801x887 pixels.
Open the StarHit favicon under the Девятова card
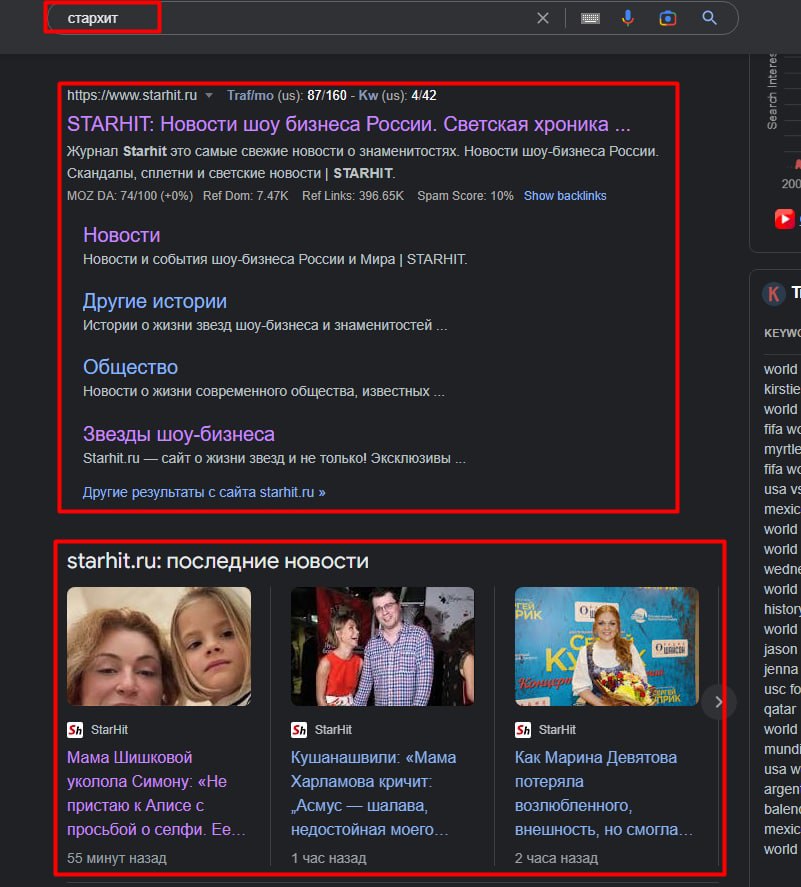tap(523, 730)
